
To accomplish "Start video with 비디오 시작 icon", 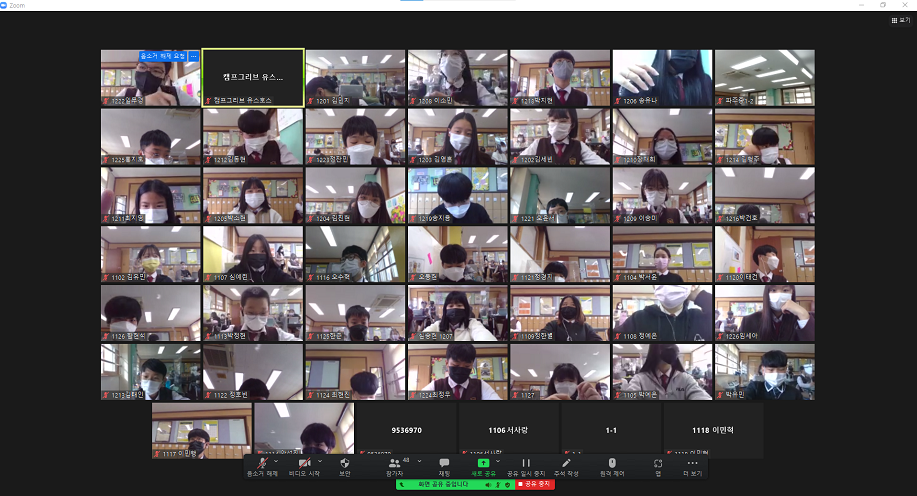I will click(304, 463).
